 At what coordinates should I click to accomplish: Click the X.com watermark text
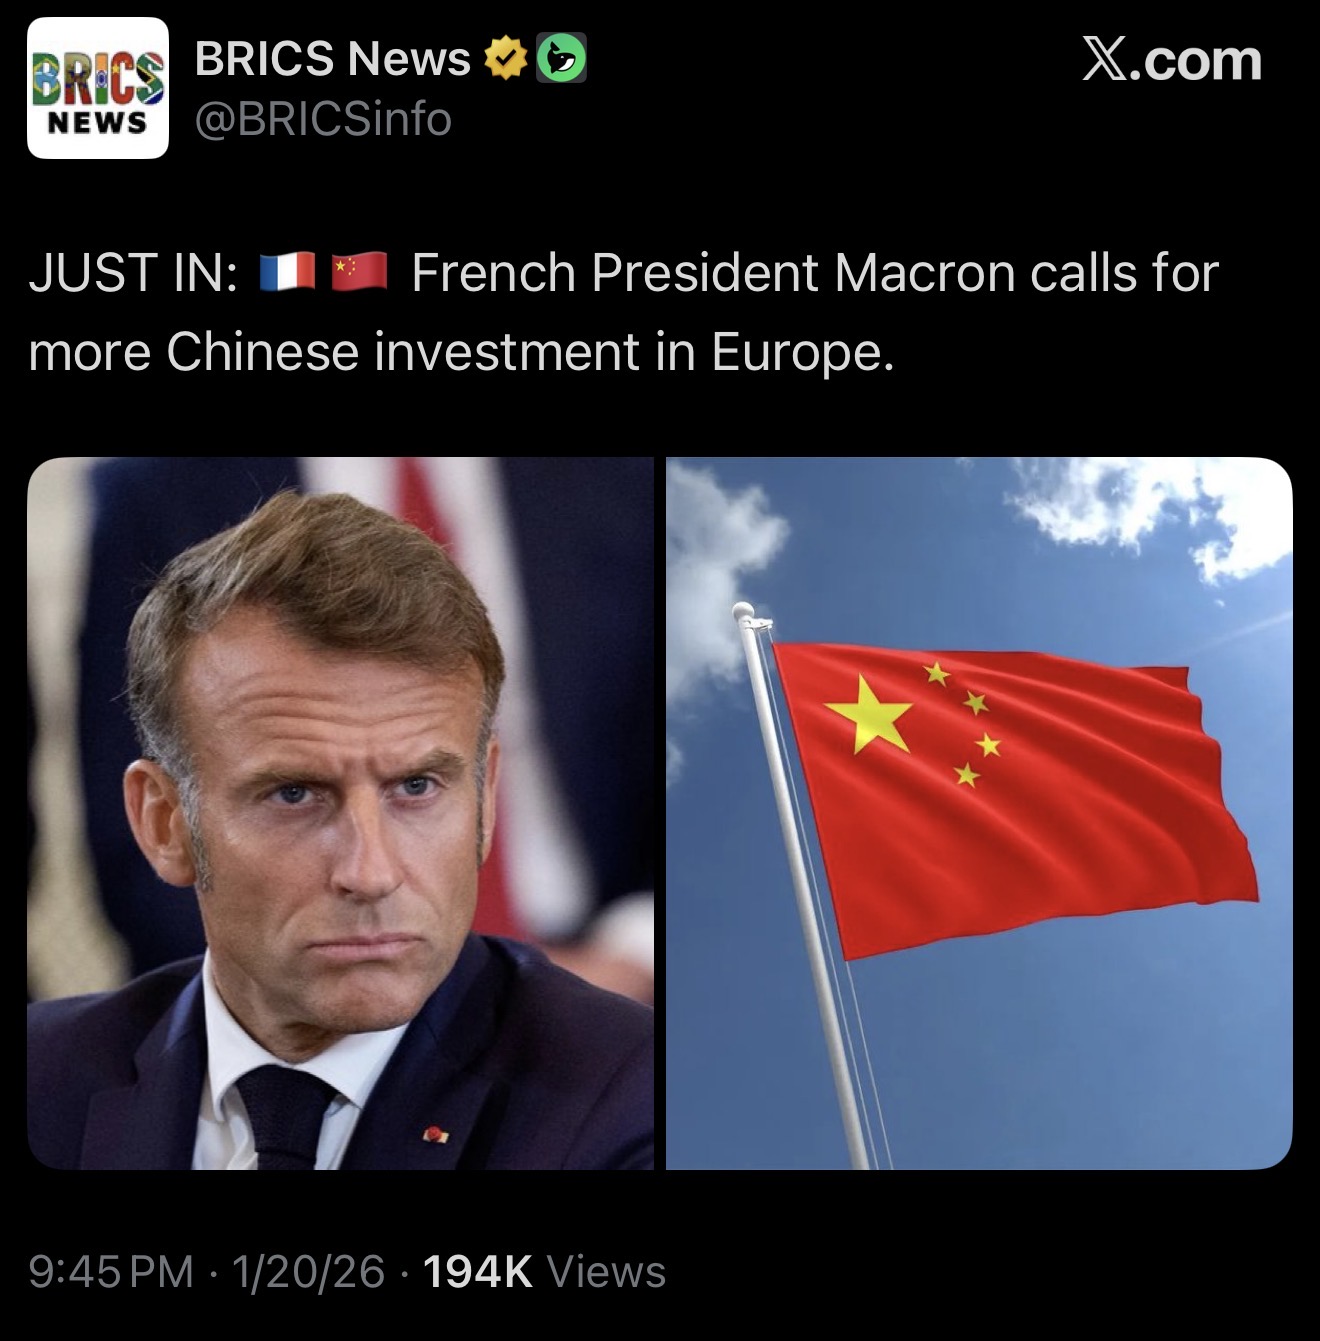(1172, 60)
